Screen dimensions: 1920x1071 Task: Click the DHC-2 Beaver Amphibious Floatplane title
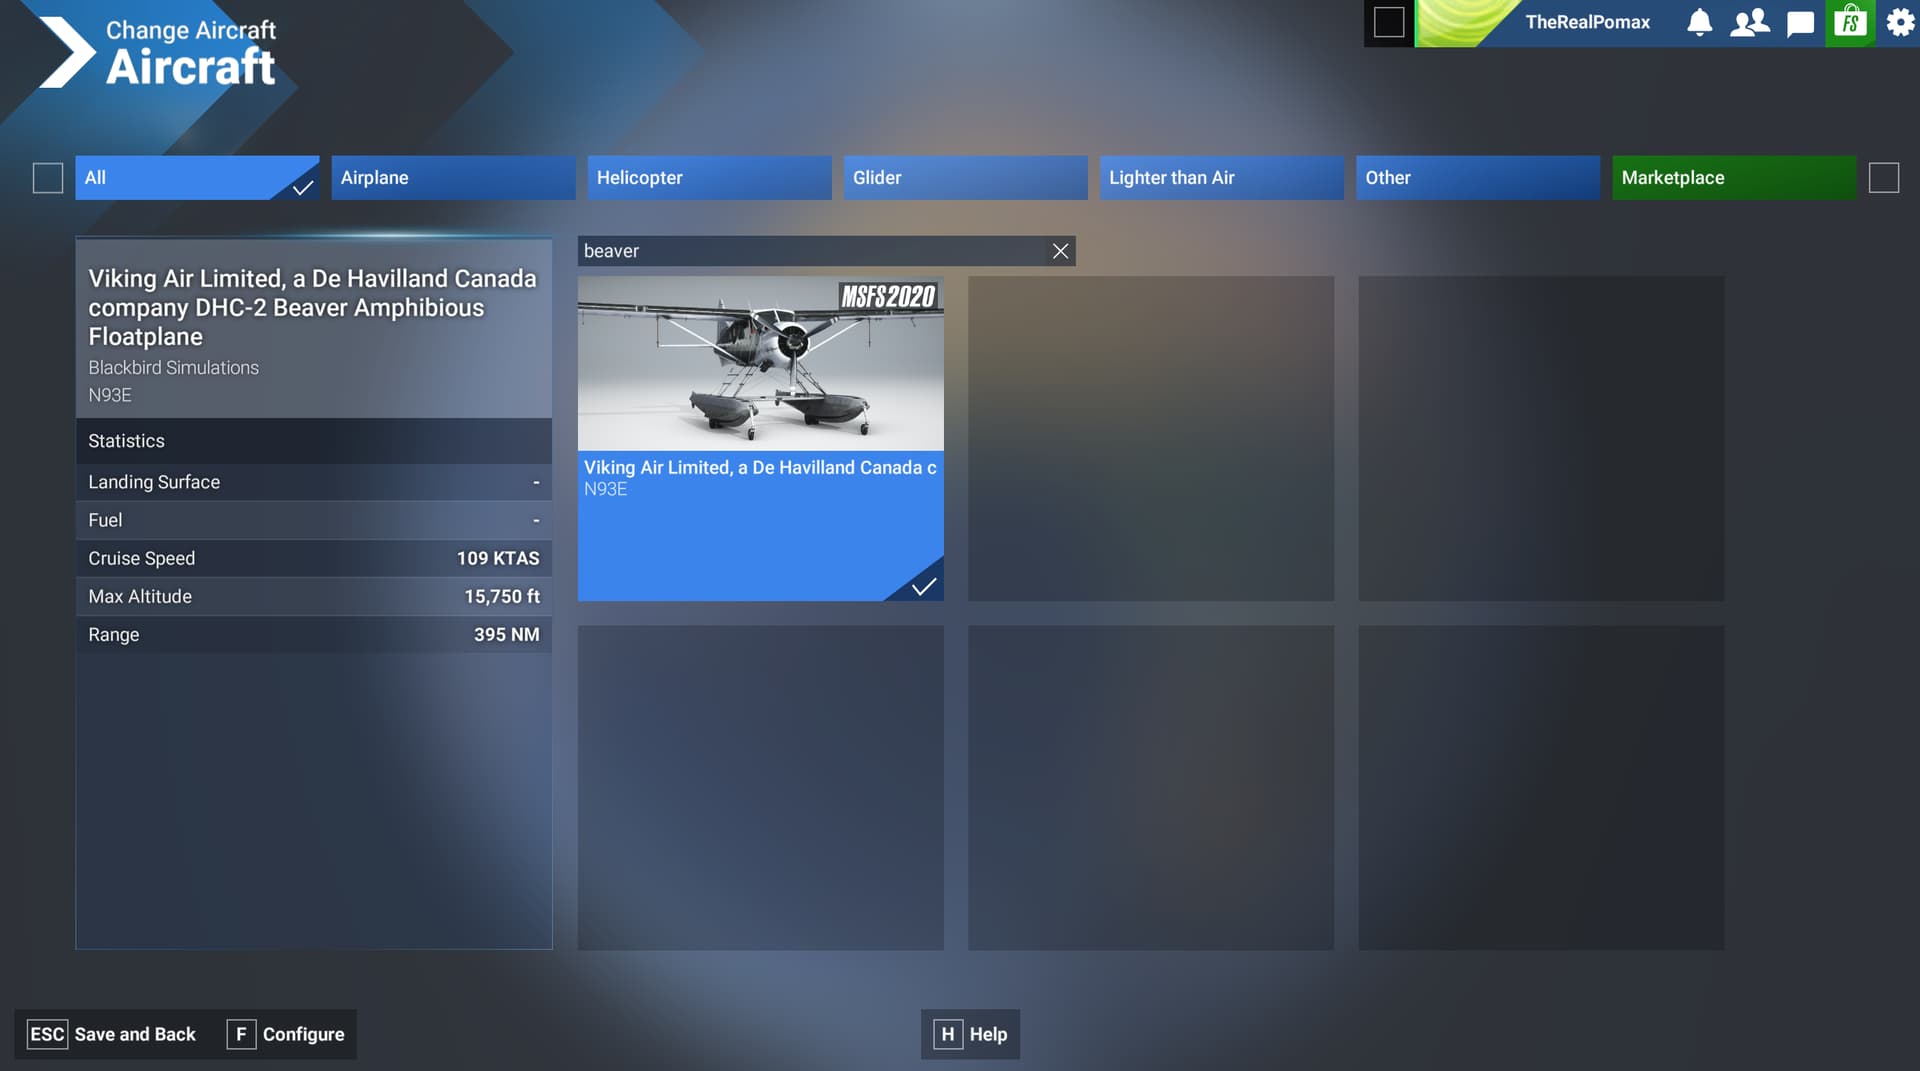[313, 307]
